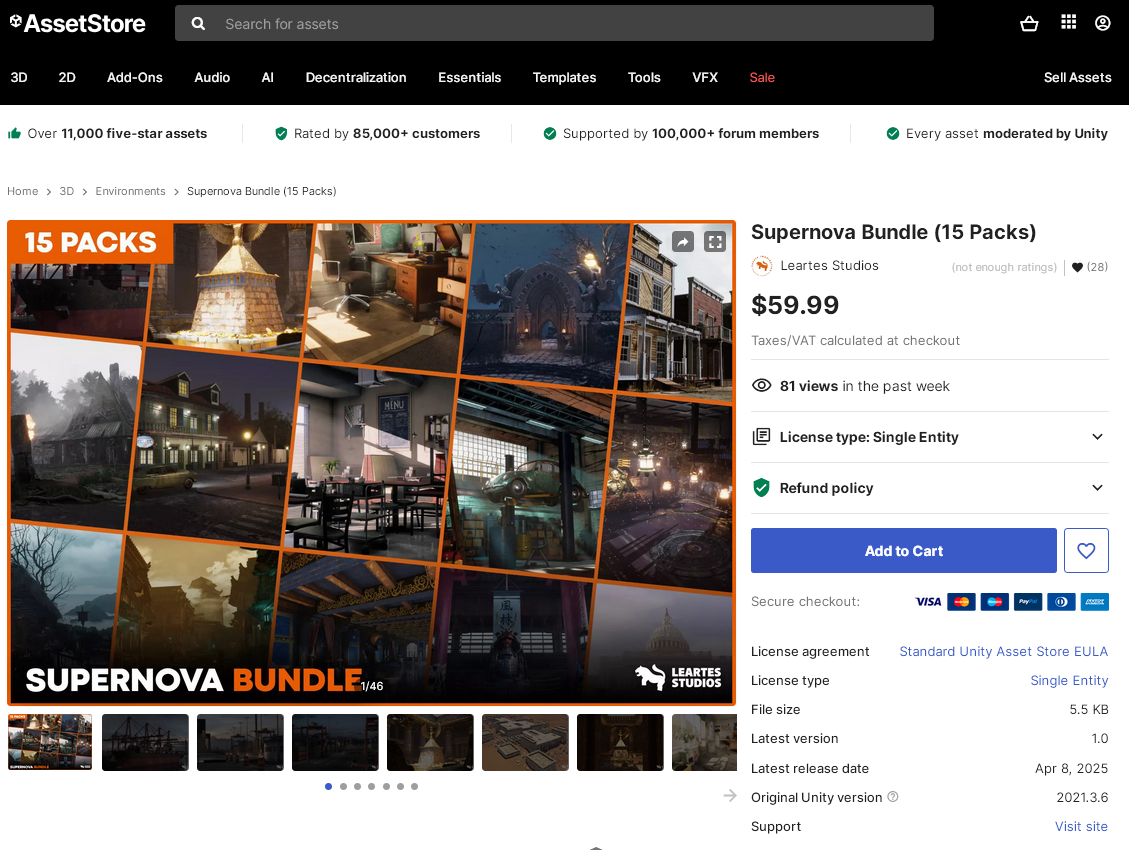This screenshot has height=850, width=1129.
Task: Select the fourth carousel page dot
Action: click(x=372, y=786)
